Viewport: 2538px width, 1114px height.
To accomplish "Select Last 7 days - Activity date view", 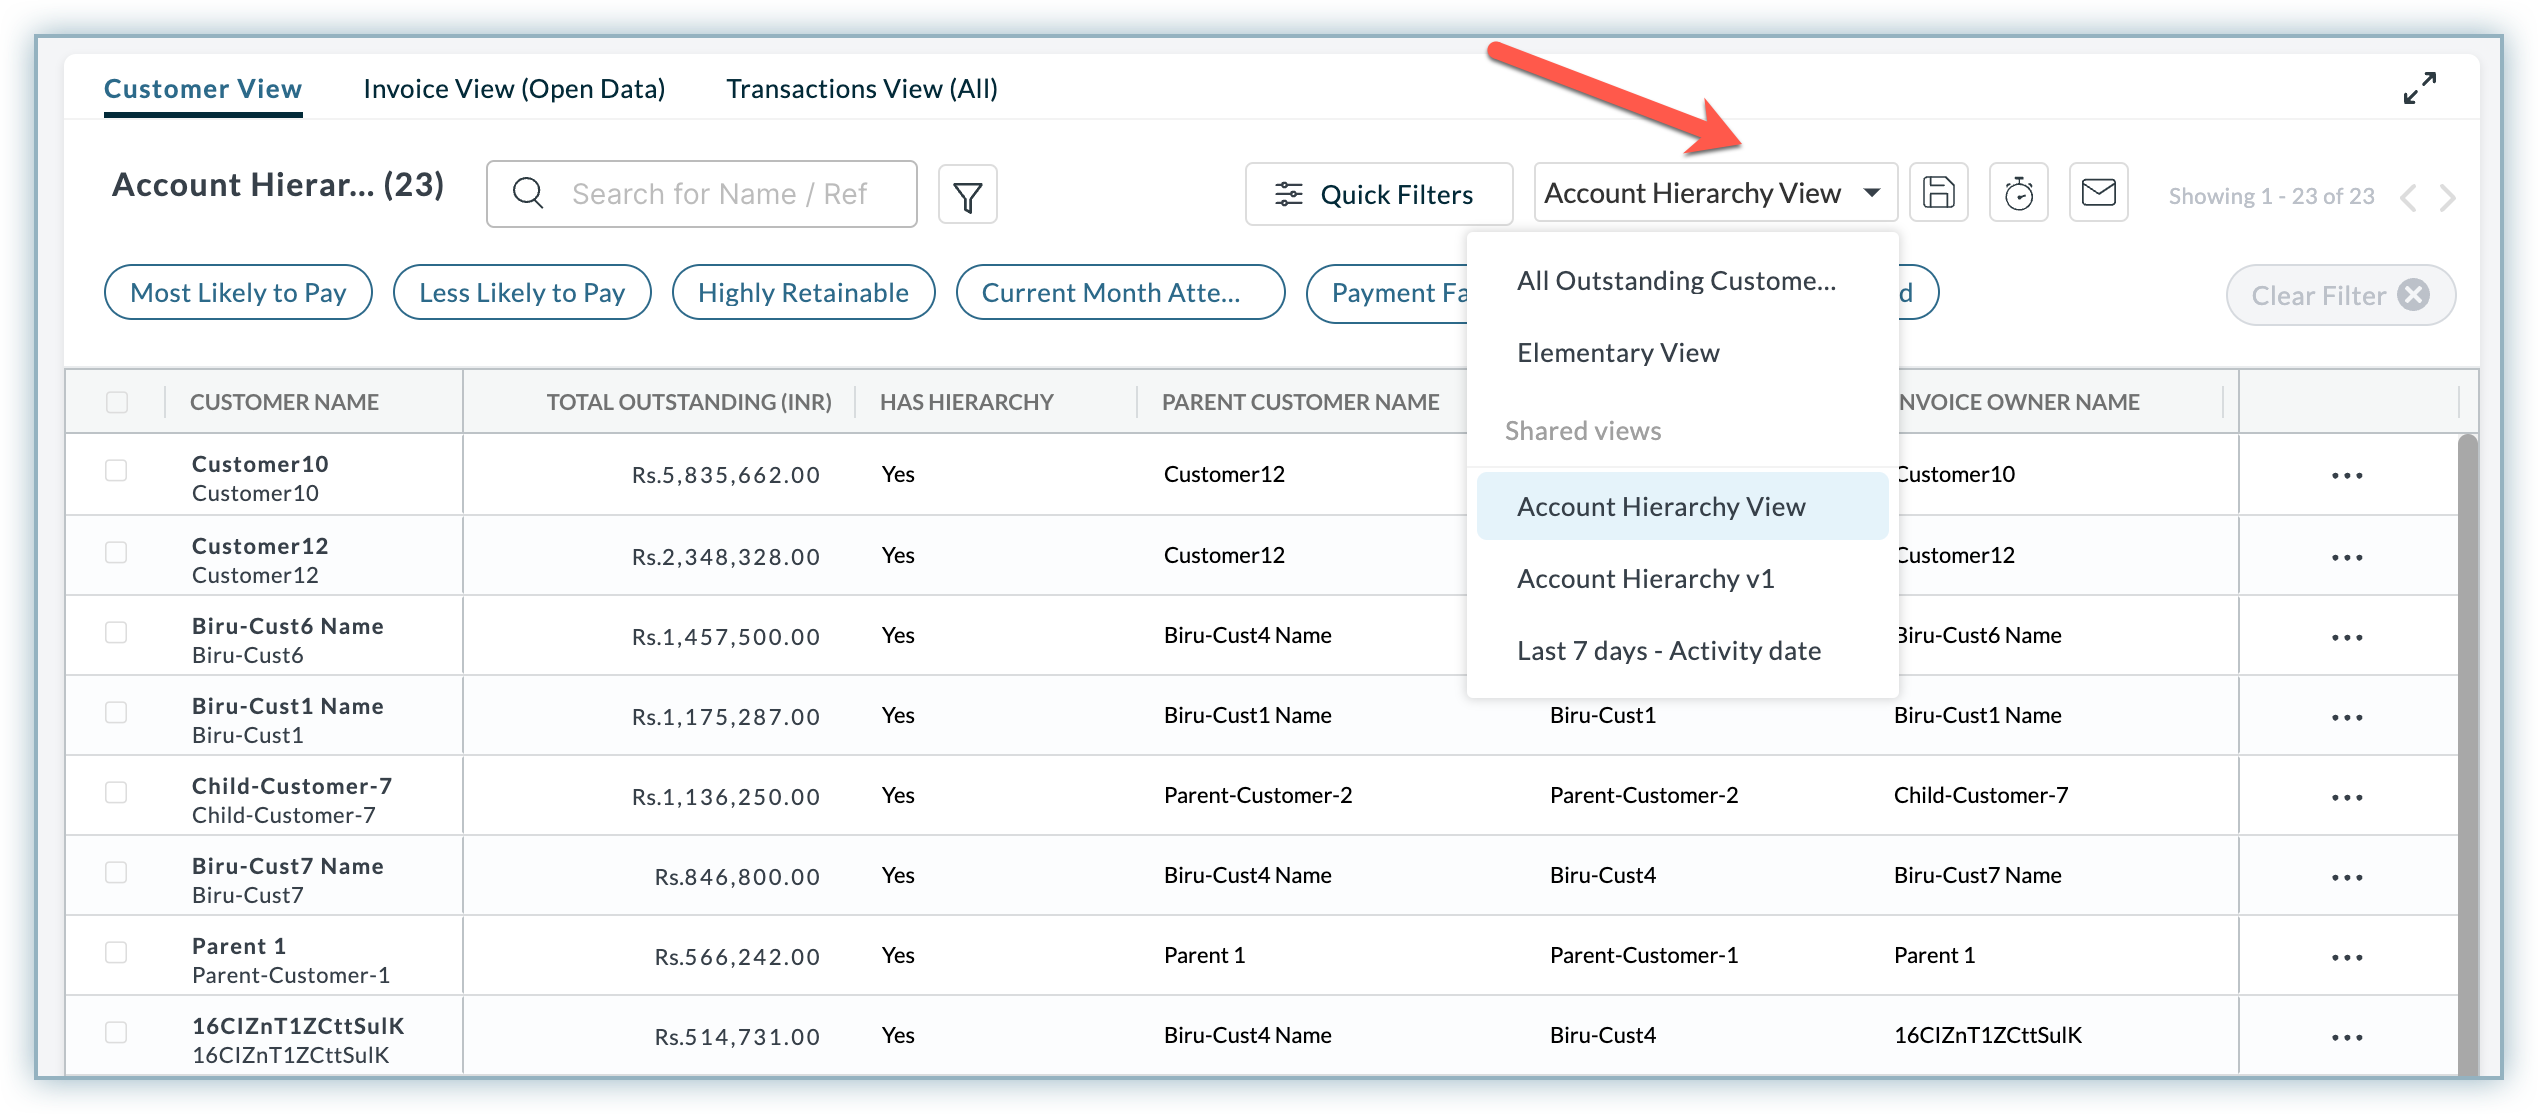I will (1682, 651).
